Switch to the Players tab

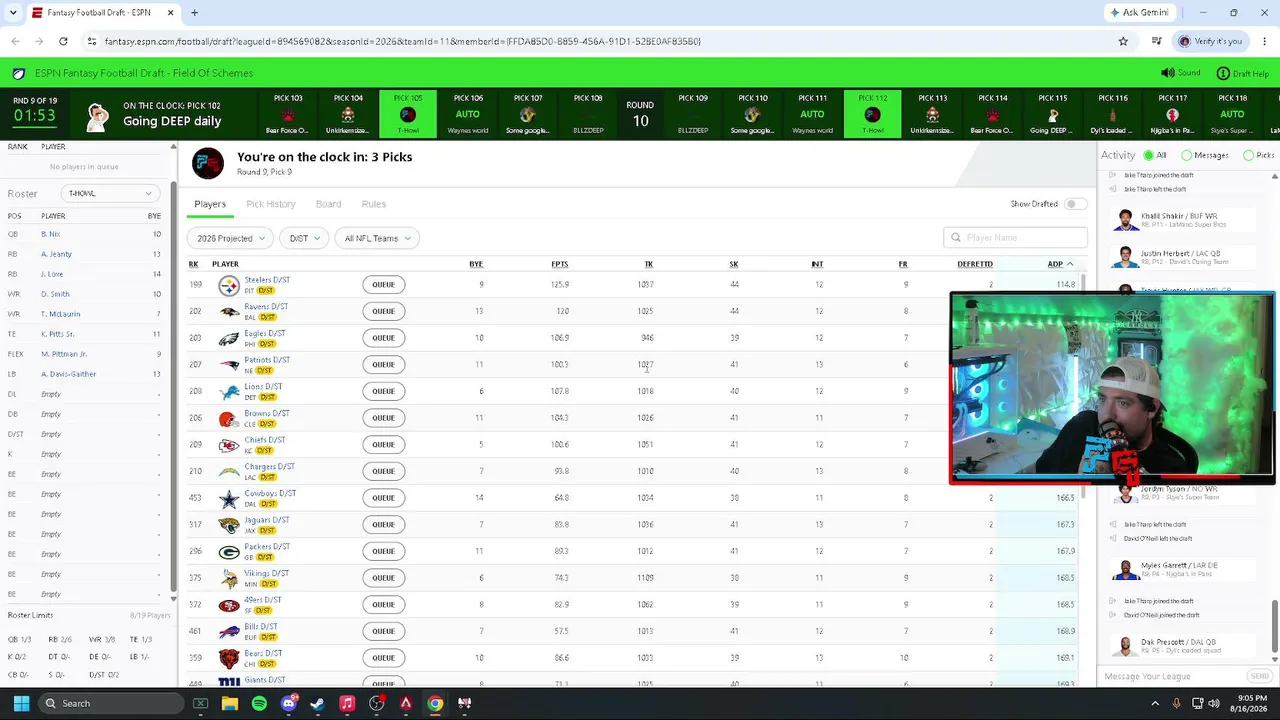point(210,204)
